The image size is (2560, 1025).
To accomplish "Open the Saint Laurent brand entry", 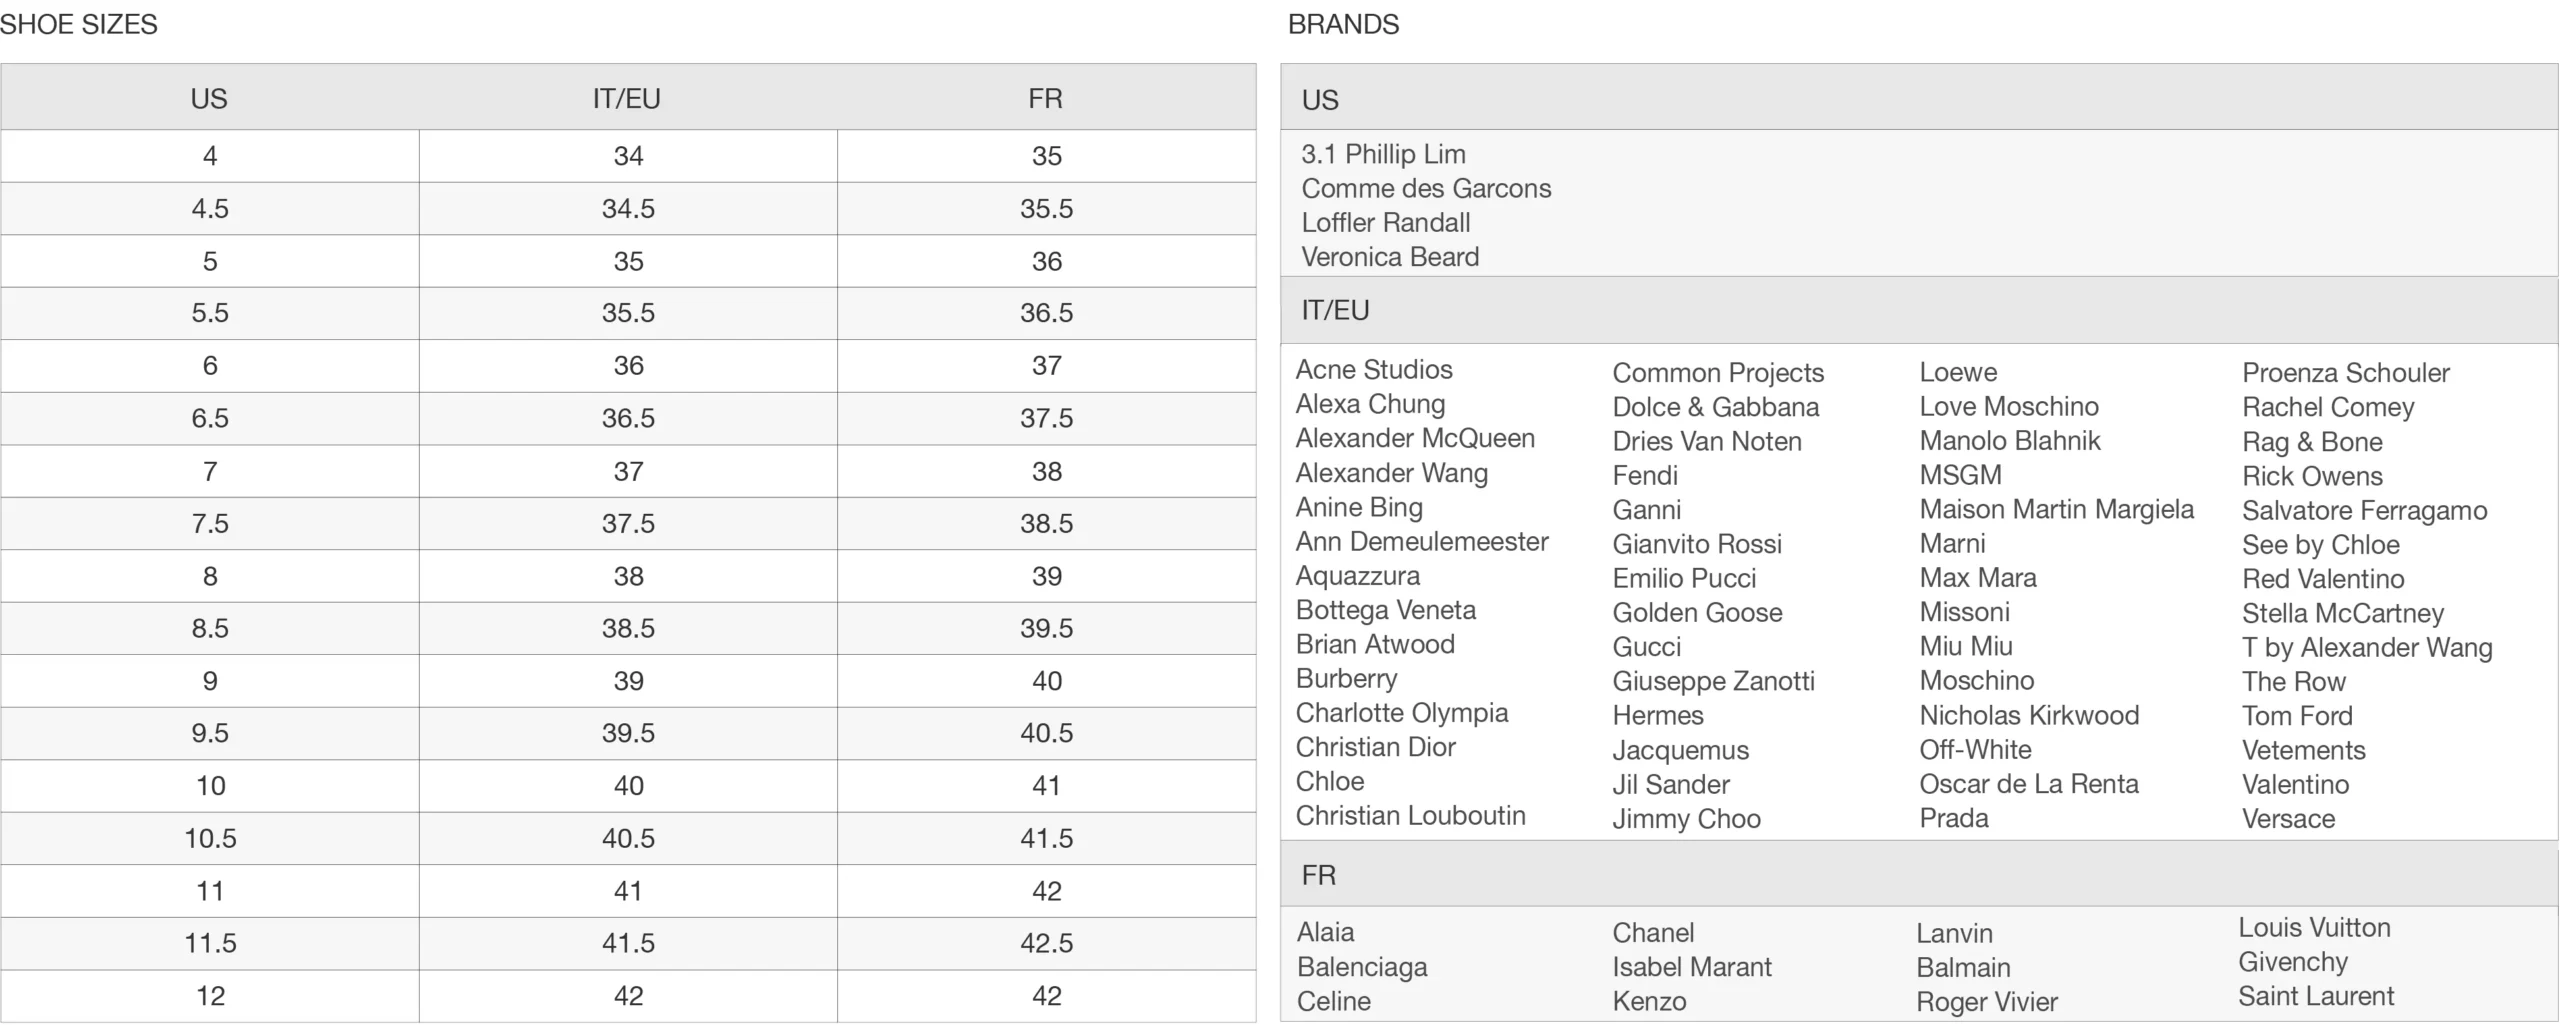I will click(2316, 996).
